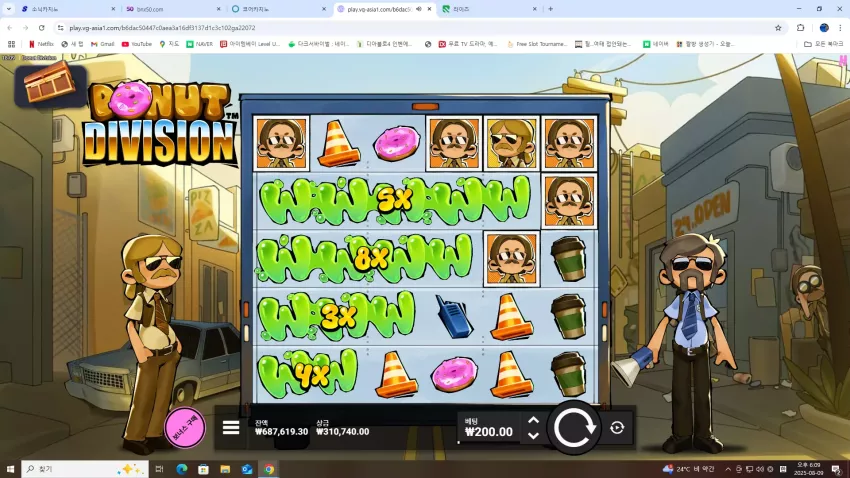The height and width of the screenshot is (478, 850).
Task: Click the 3x green wild multiplier
Action: coord(338,316)
